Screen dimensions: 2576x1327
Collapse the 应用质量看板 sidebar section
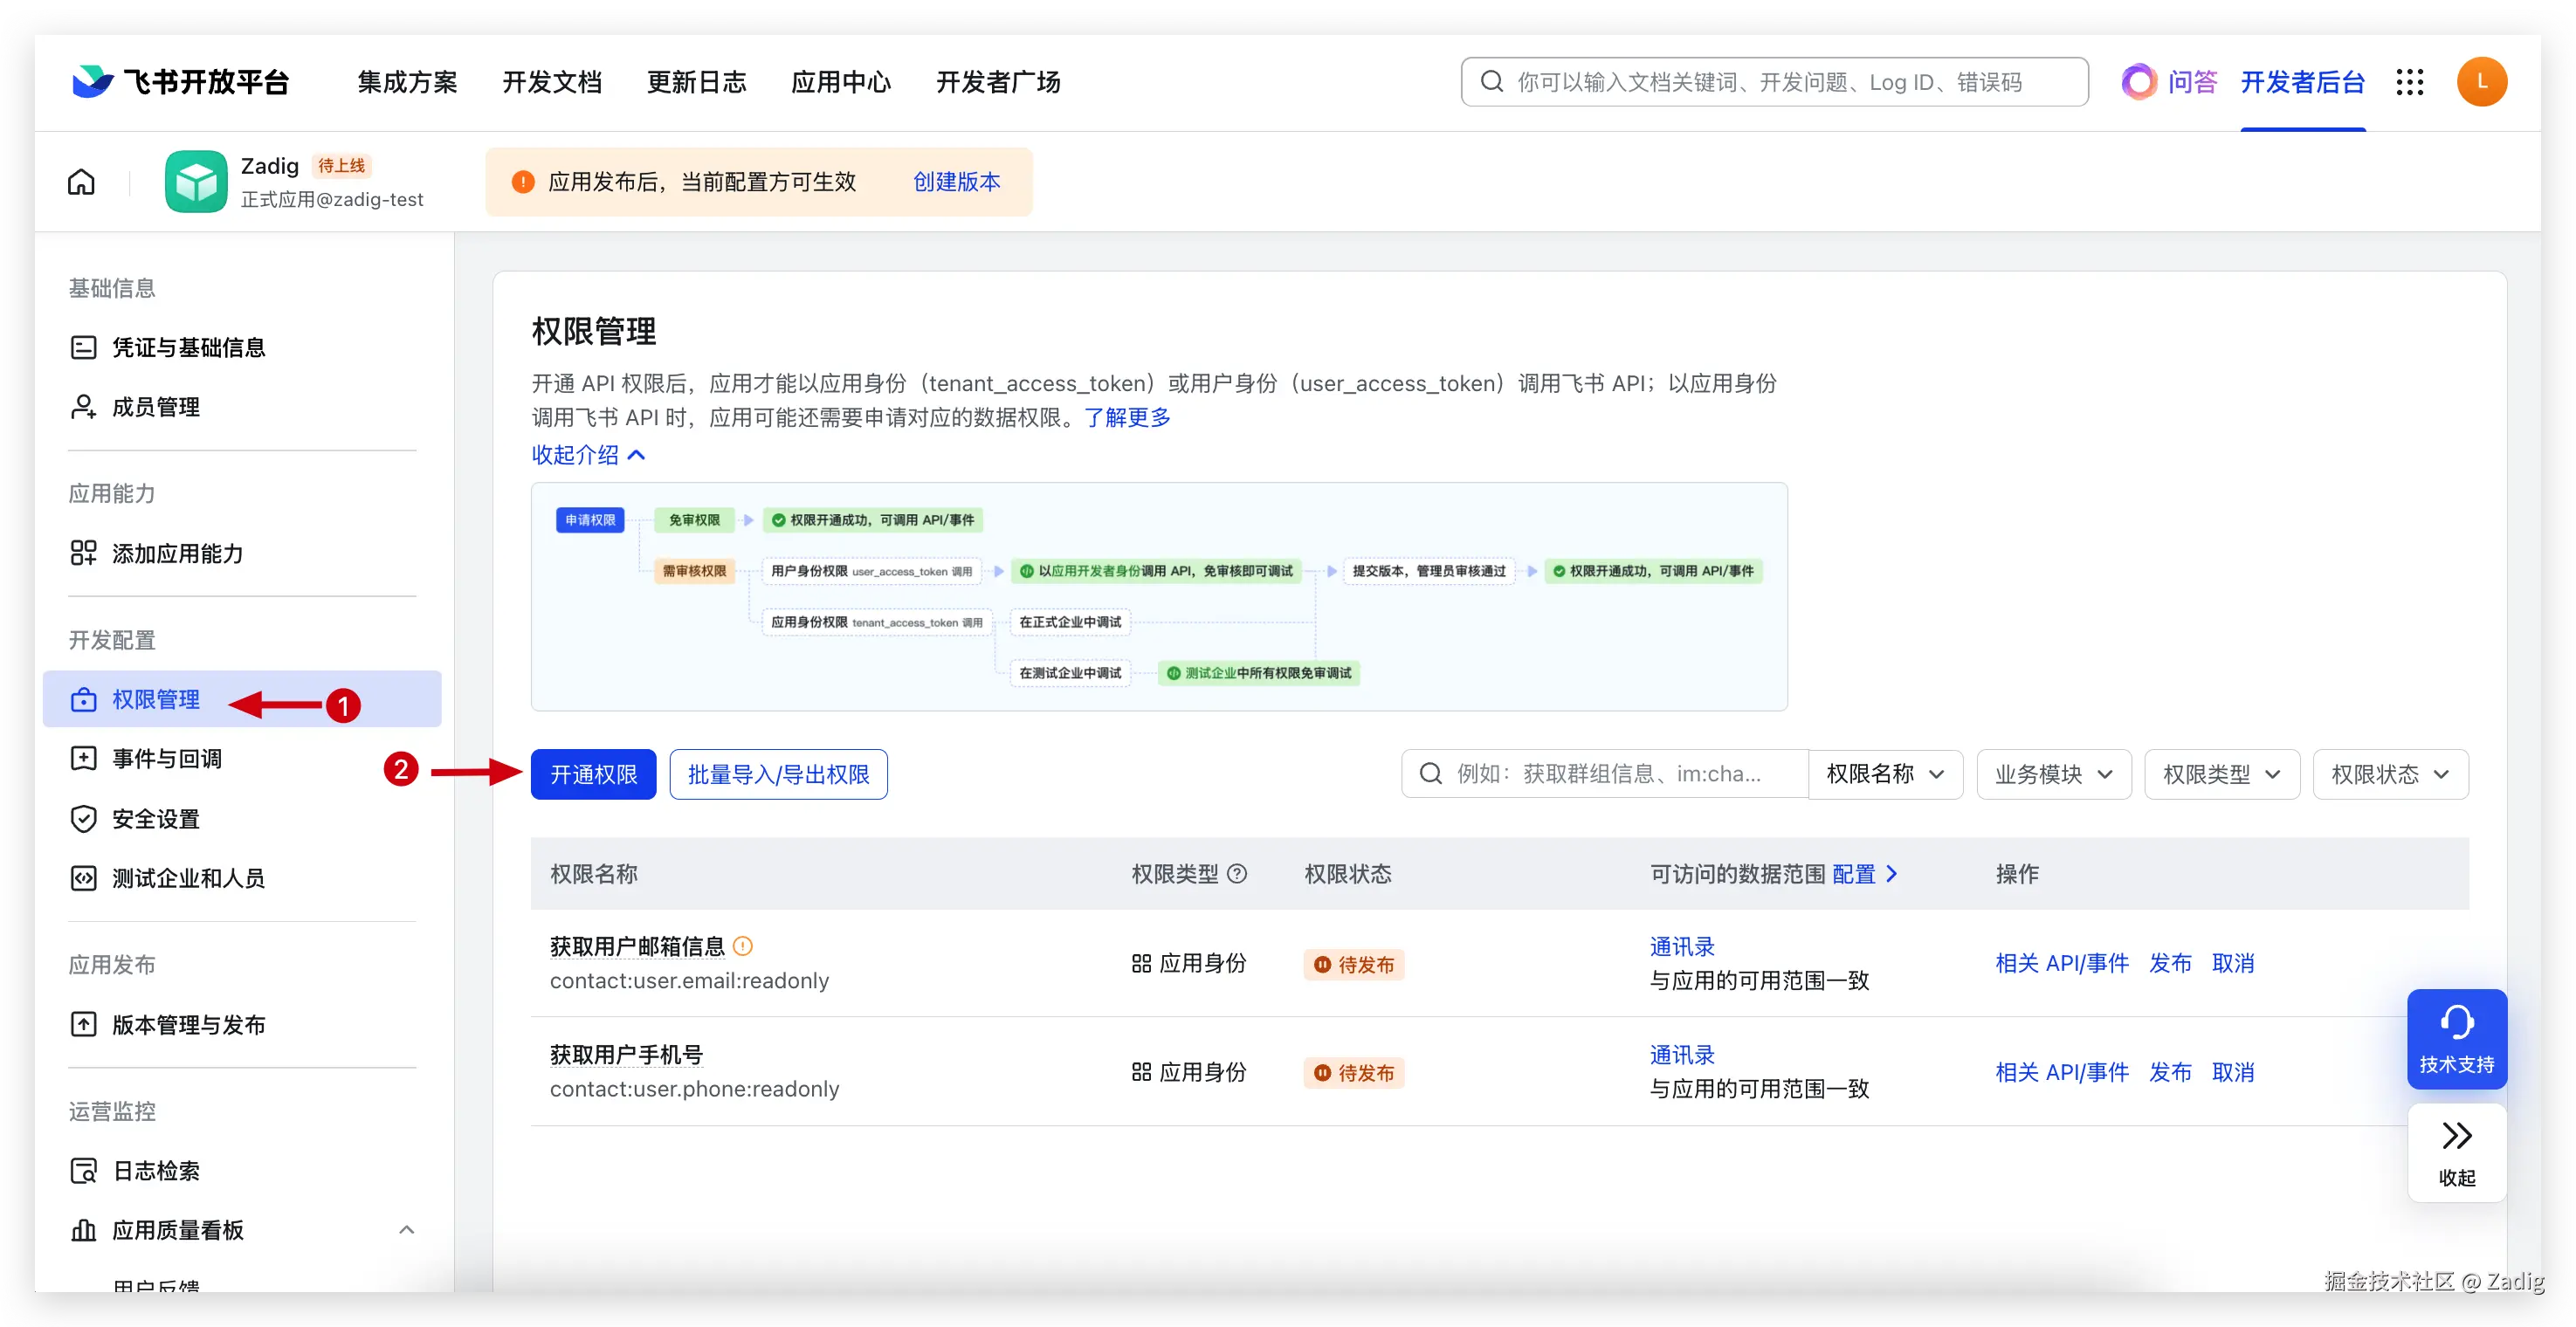[406, 1230]
